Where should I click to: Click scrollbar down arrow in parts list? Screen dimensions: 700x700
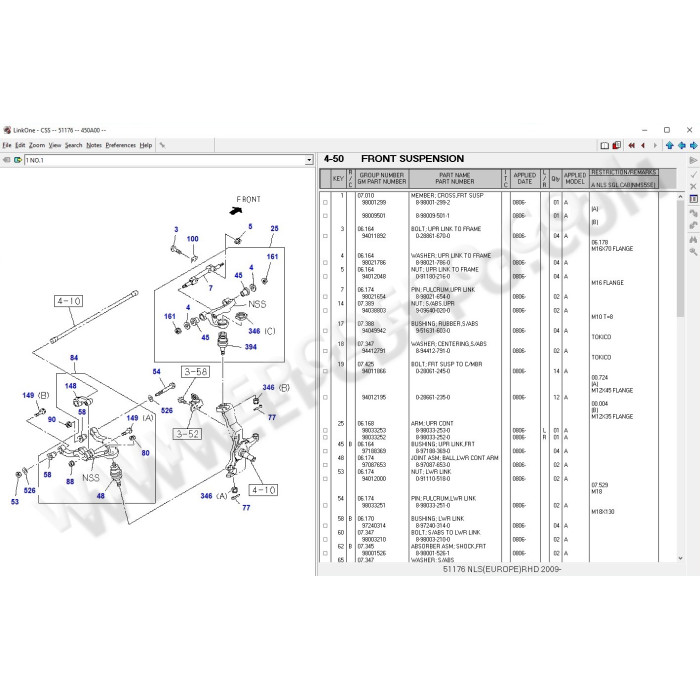[680, 558]
